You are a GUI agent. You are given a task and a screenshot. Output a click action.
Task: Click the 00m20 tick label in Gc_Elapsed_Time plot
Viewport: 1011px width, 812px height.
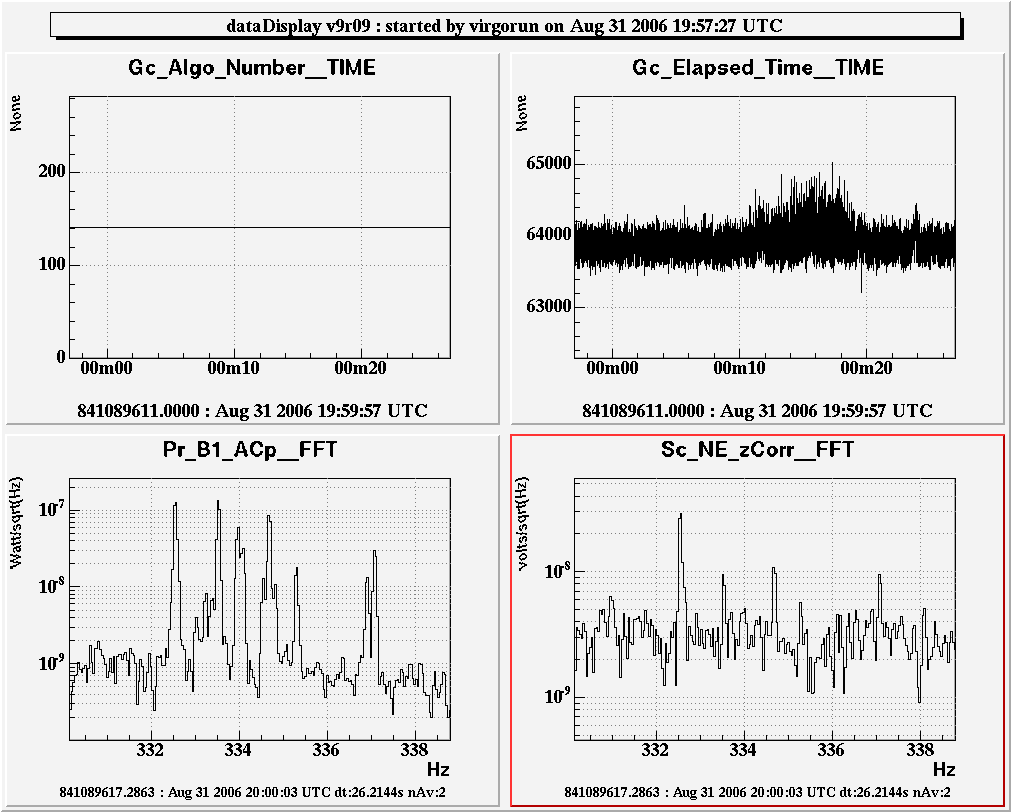(x=867, y=368)
